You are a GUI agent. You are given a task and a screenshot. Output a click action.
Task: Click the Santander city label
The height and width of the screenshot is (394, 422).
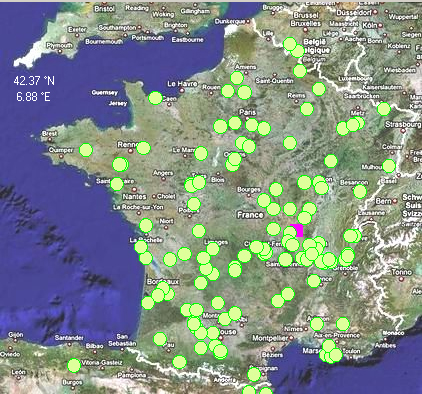[x=69, y=338]
